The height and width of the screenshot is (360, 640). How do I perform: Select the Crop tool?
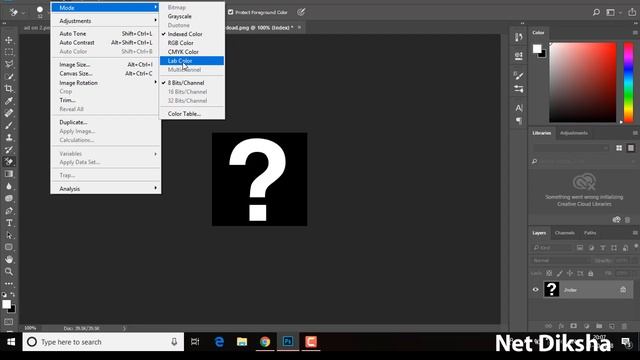9,89
